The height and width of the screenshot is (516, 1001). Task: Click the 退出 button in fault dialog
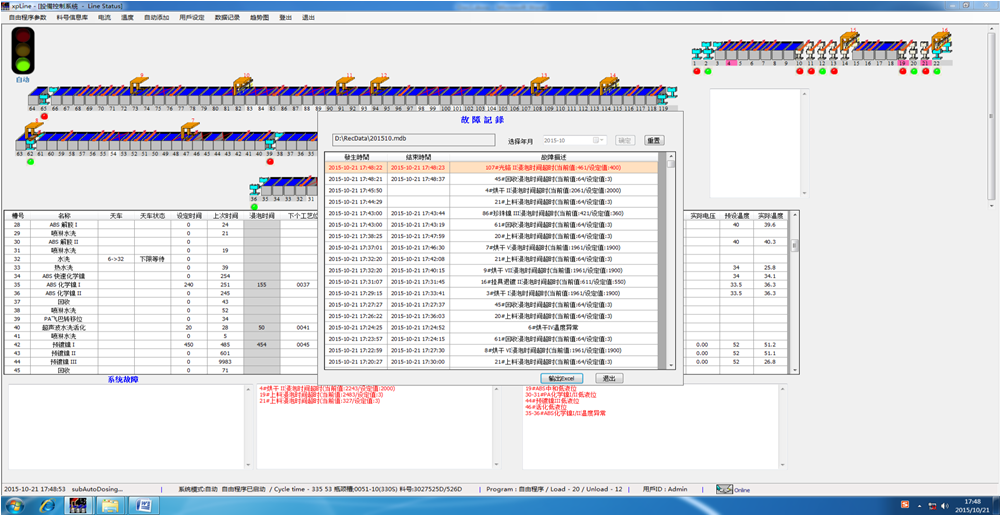[606, 378]
